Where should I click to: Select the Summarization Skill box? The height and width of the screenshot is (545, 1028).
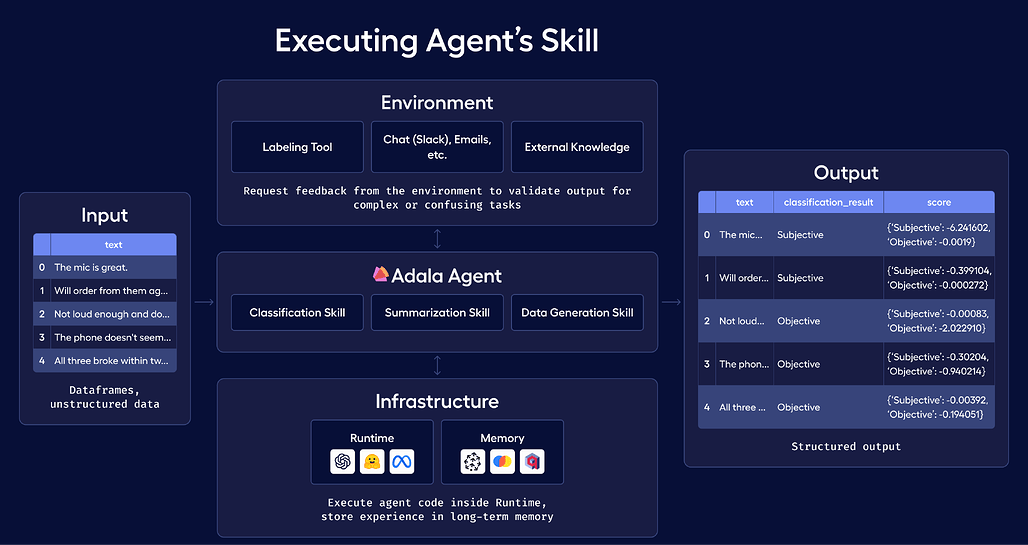tap(437, 312)
